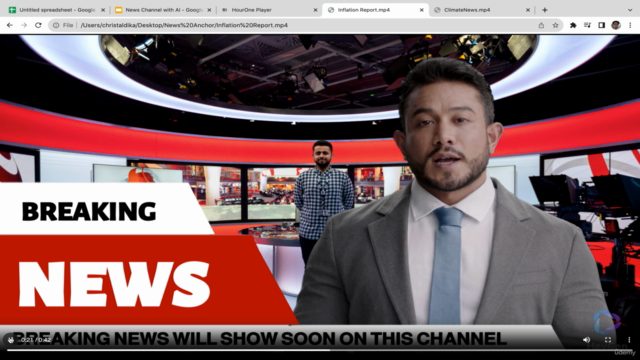Mute the video using the speaker icon
The image size is (640, 360).
point(587,340)
